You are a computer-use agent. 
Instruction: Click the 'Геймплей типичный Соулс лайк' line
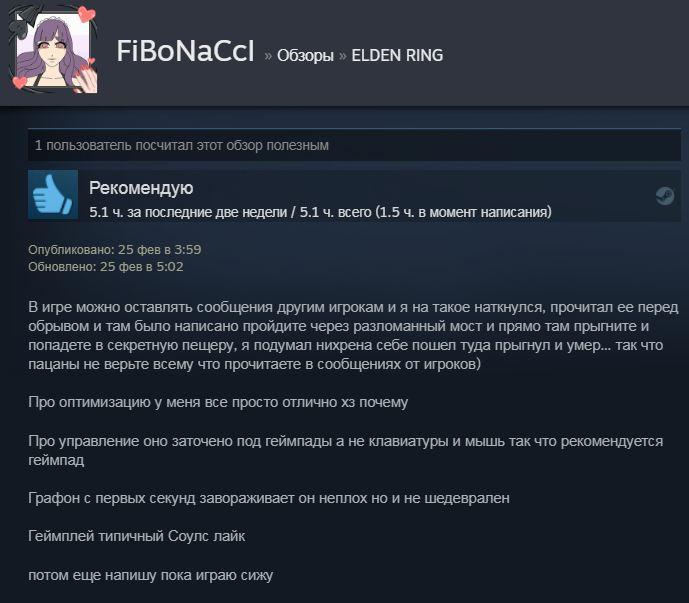coord(137,536)
